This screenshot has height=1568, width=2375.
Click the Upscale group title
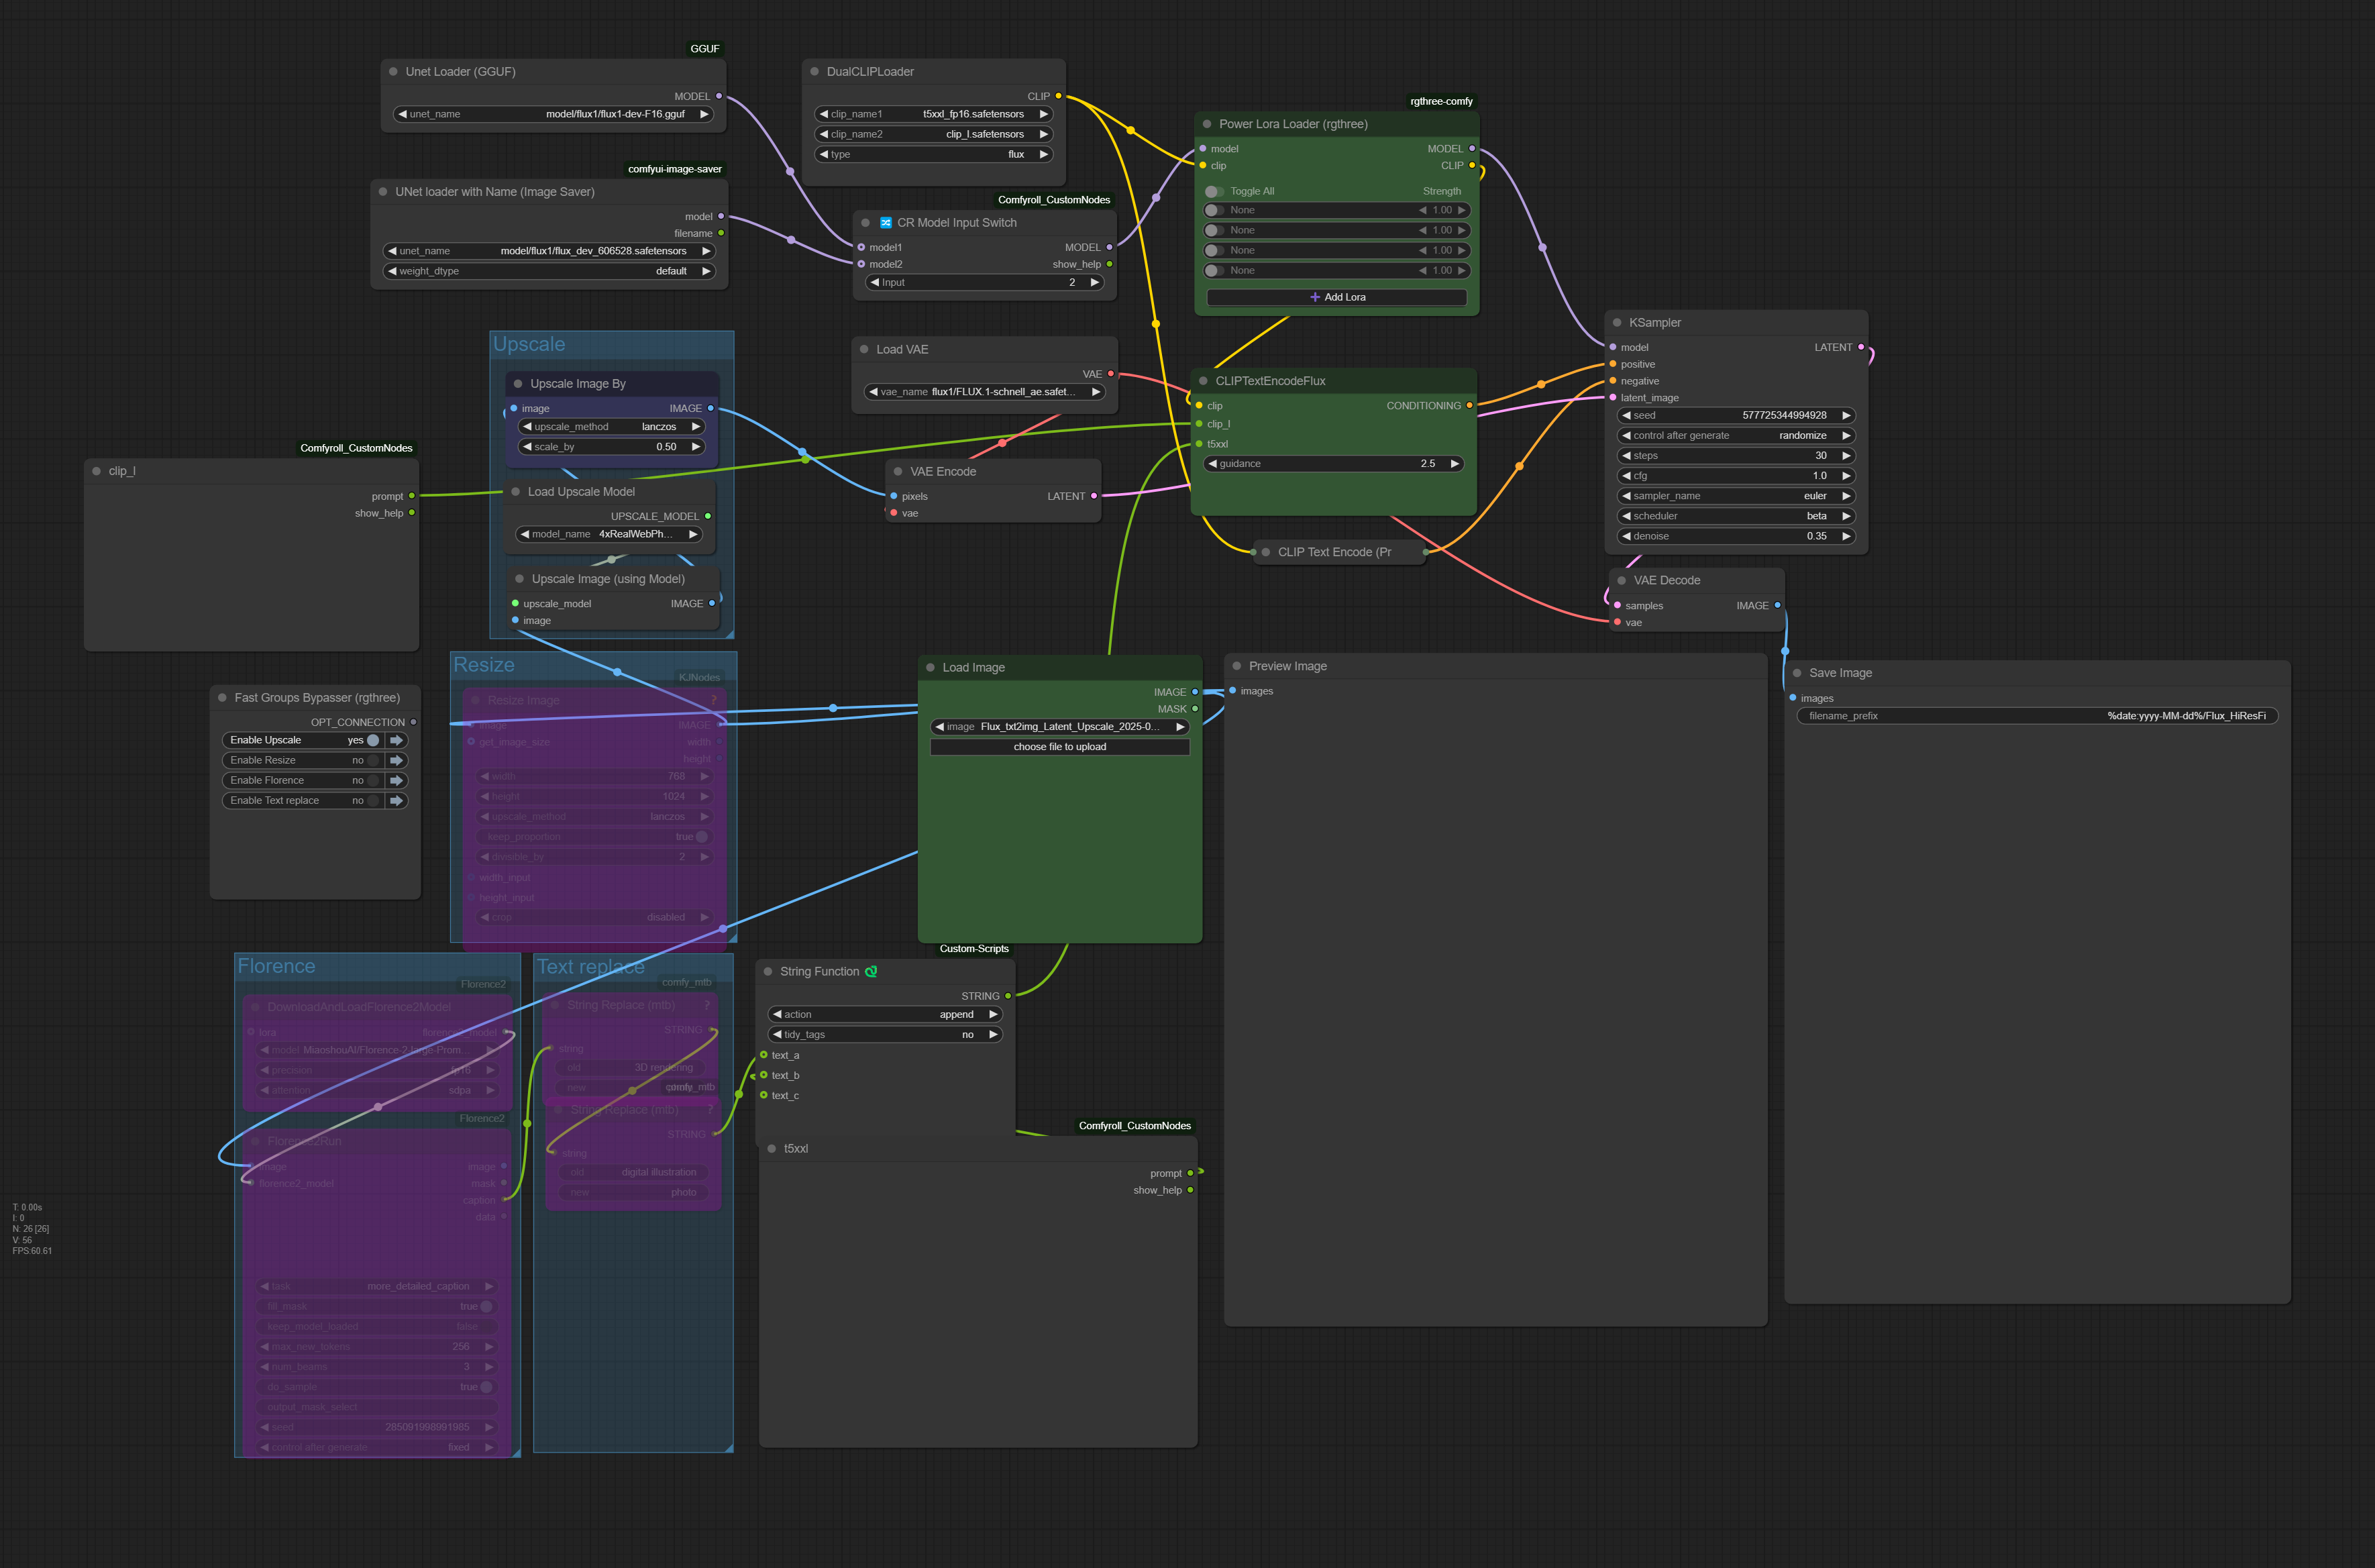(x=529, y=344)
